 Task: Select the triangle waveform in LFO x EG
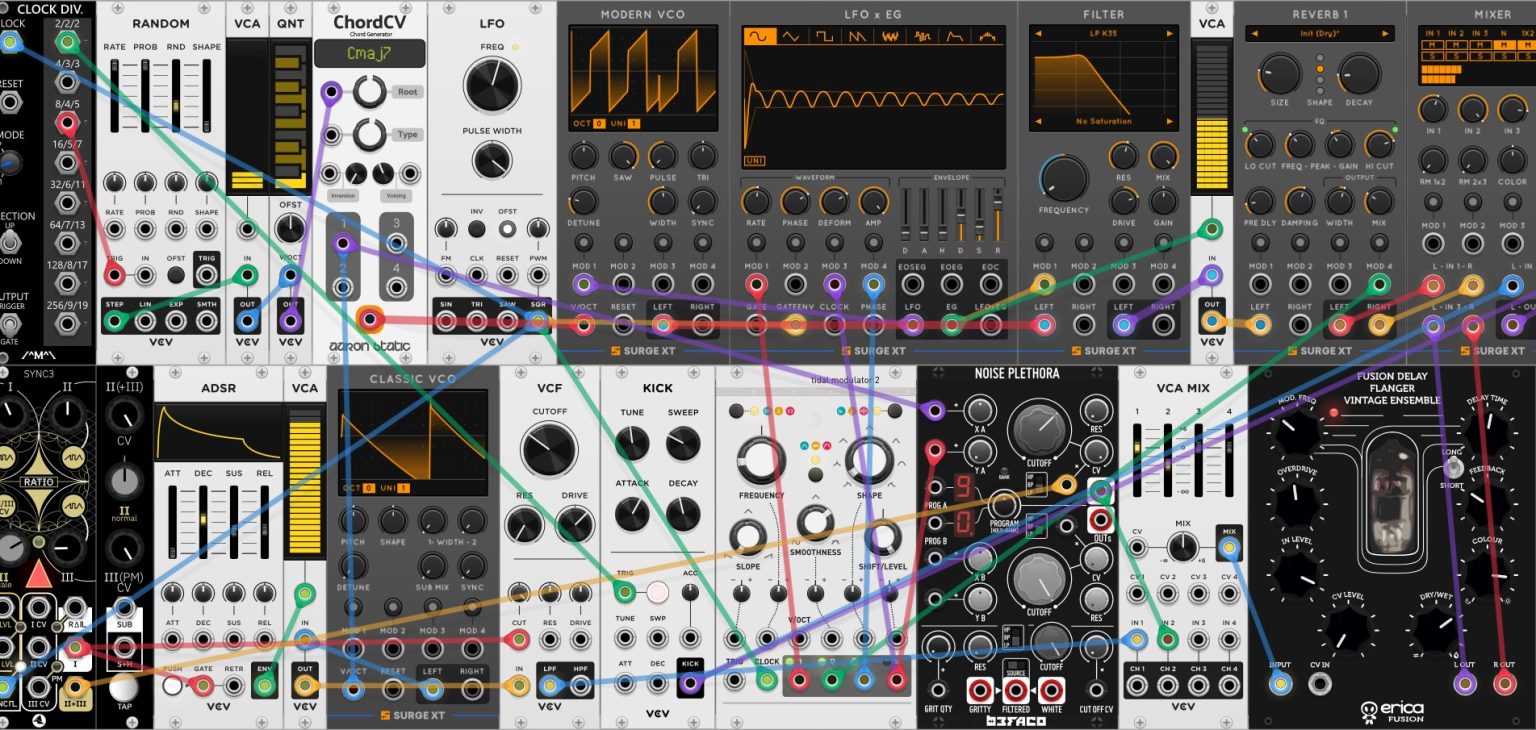coord(790,36)
